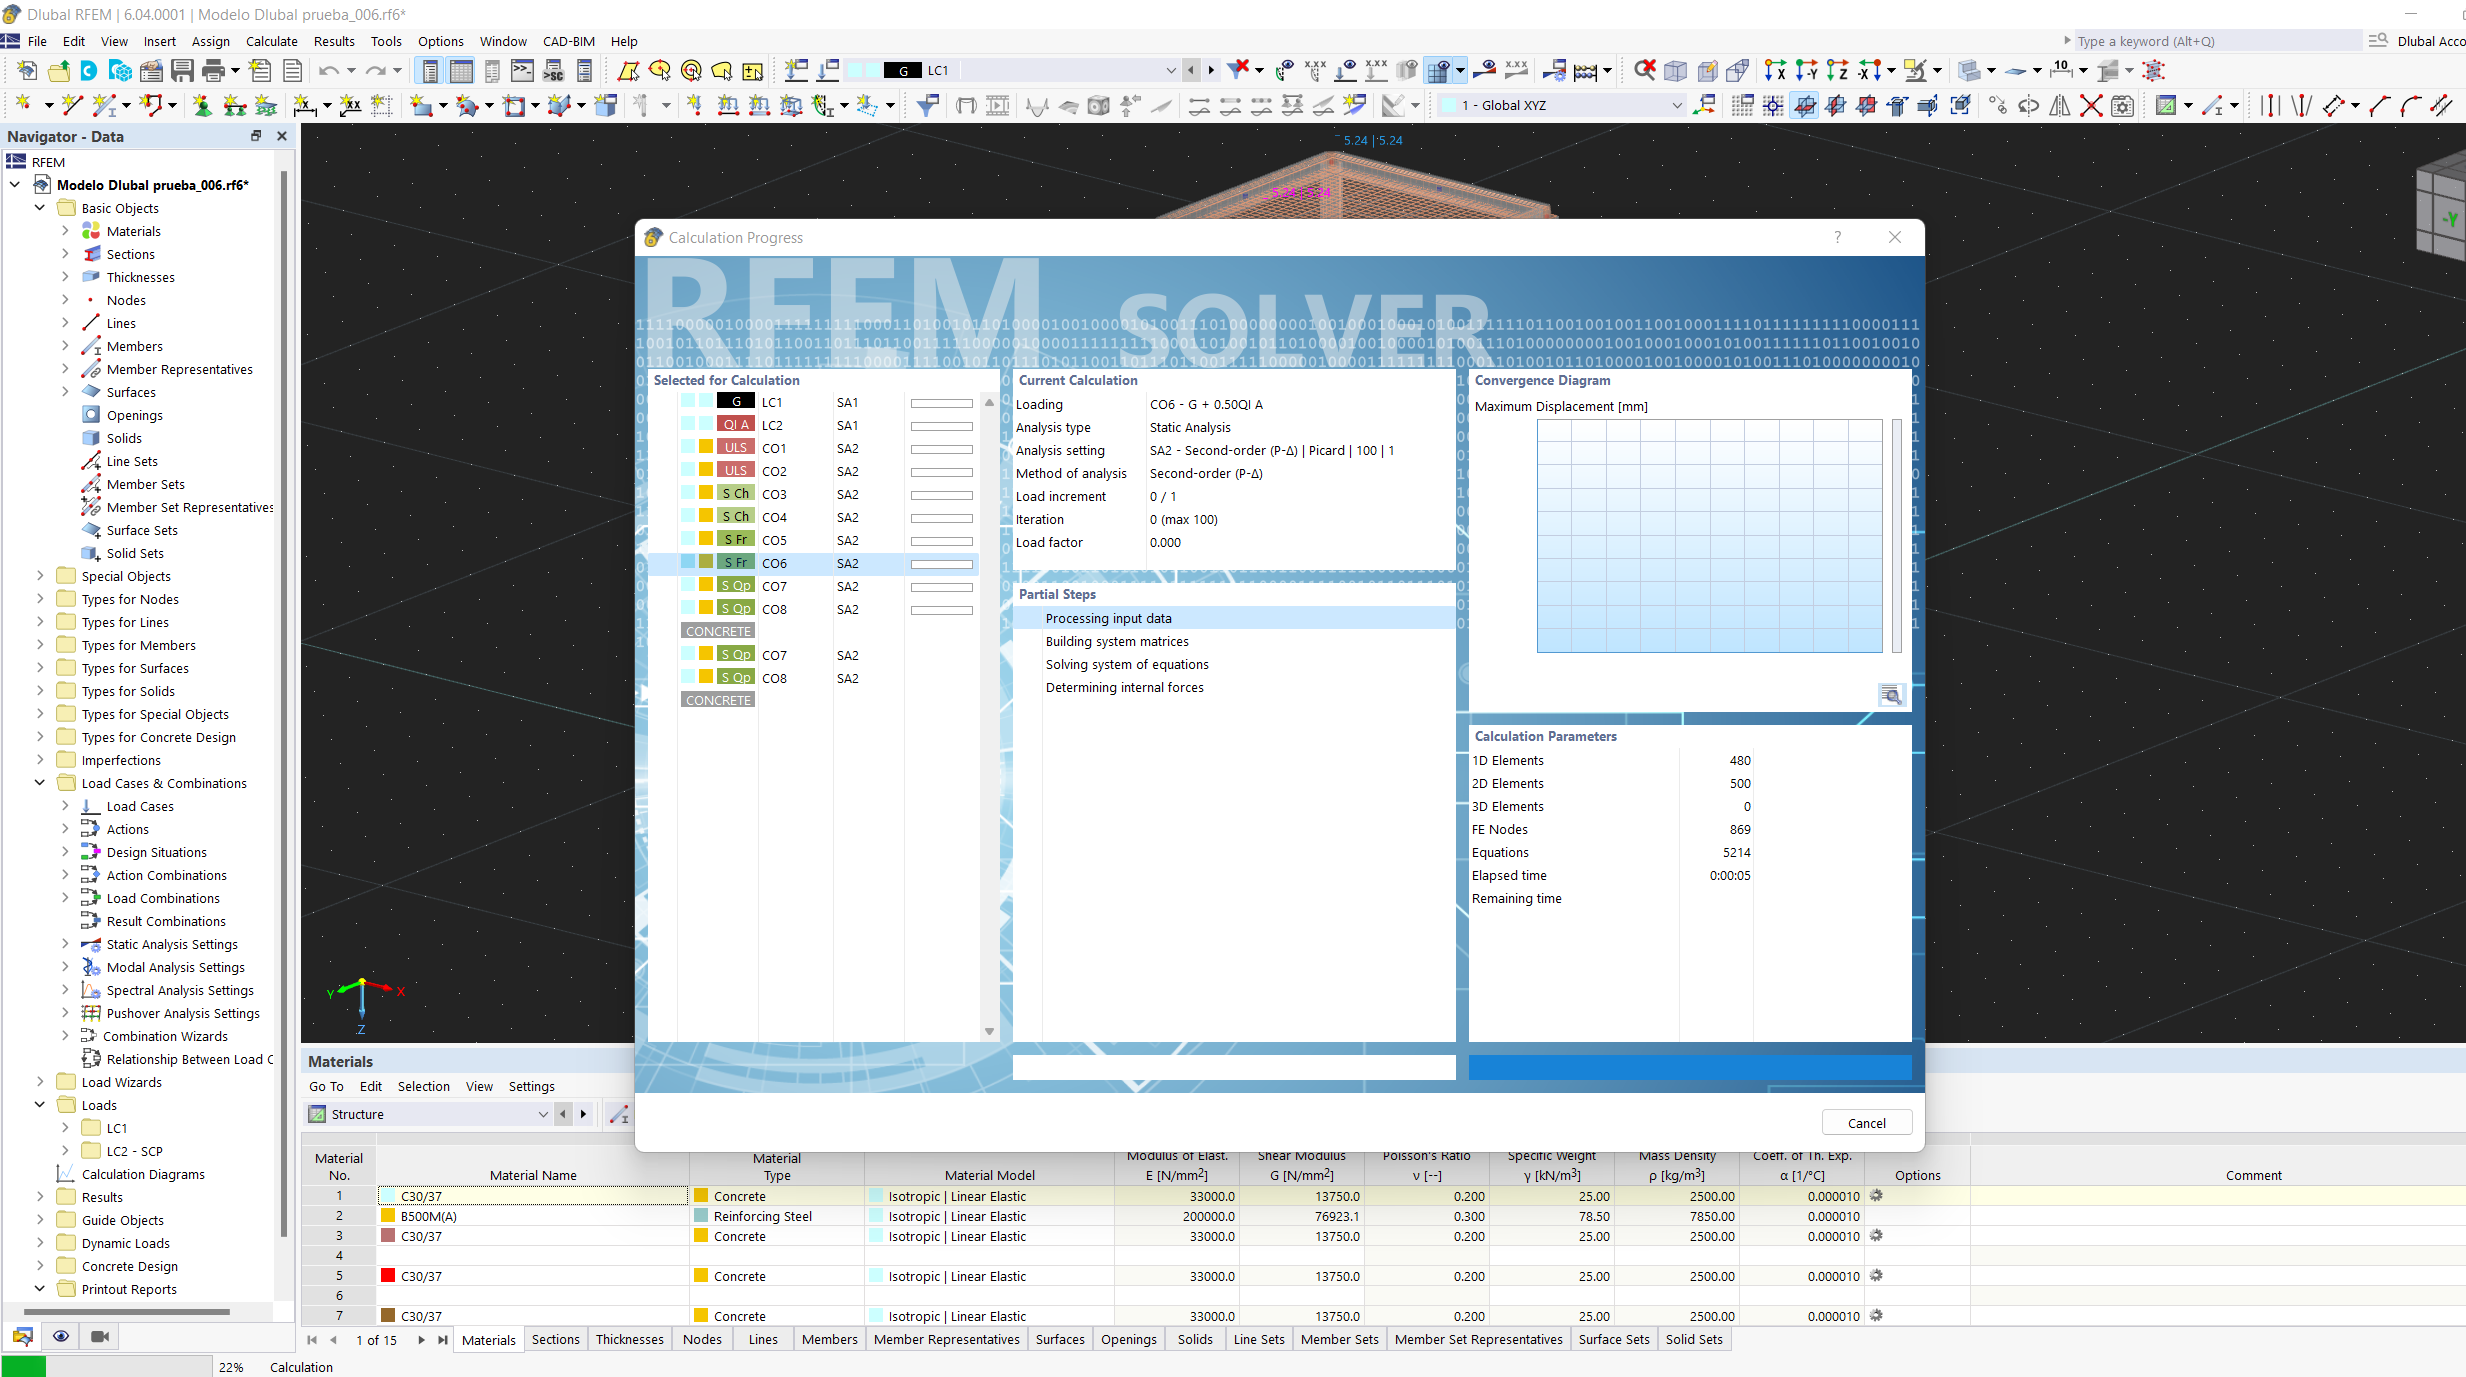This screenshot has width=2466, height=1377.
Task: Click the keyword search field
Action: click(2216, 41)
